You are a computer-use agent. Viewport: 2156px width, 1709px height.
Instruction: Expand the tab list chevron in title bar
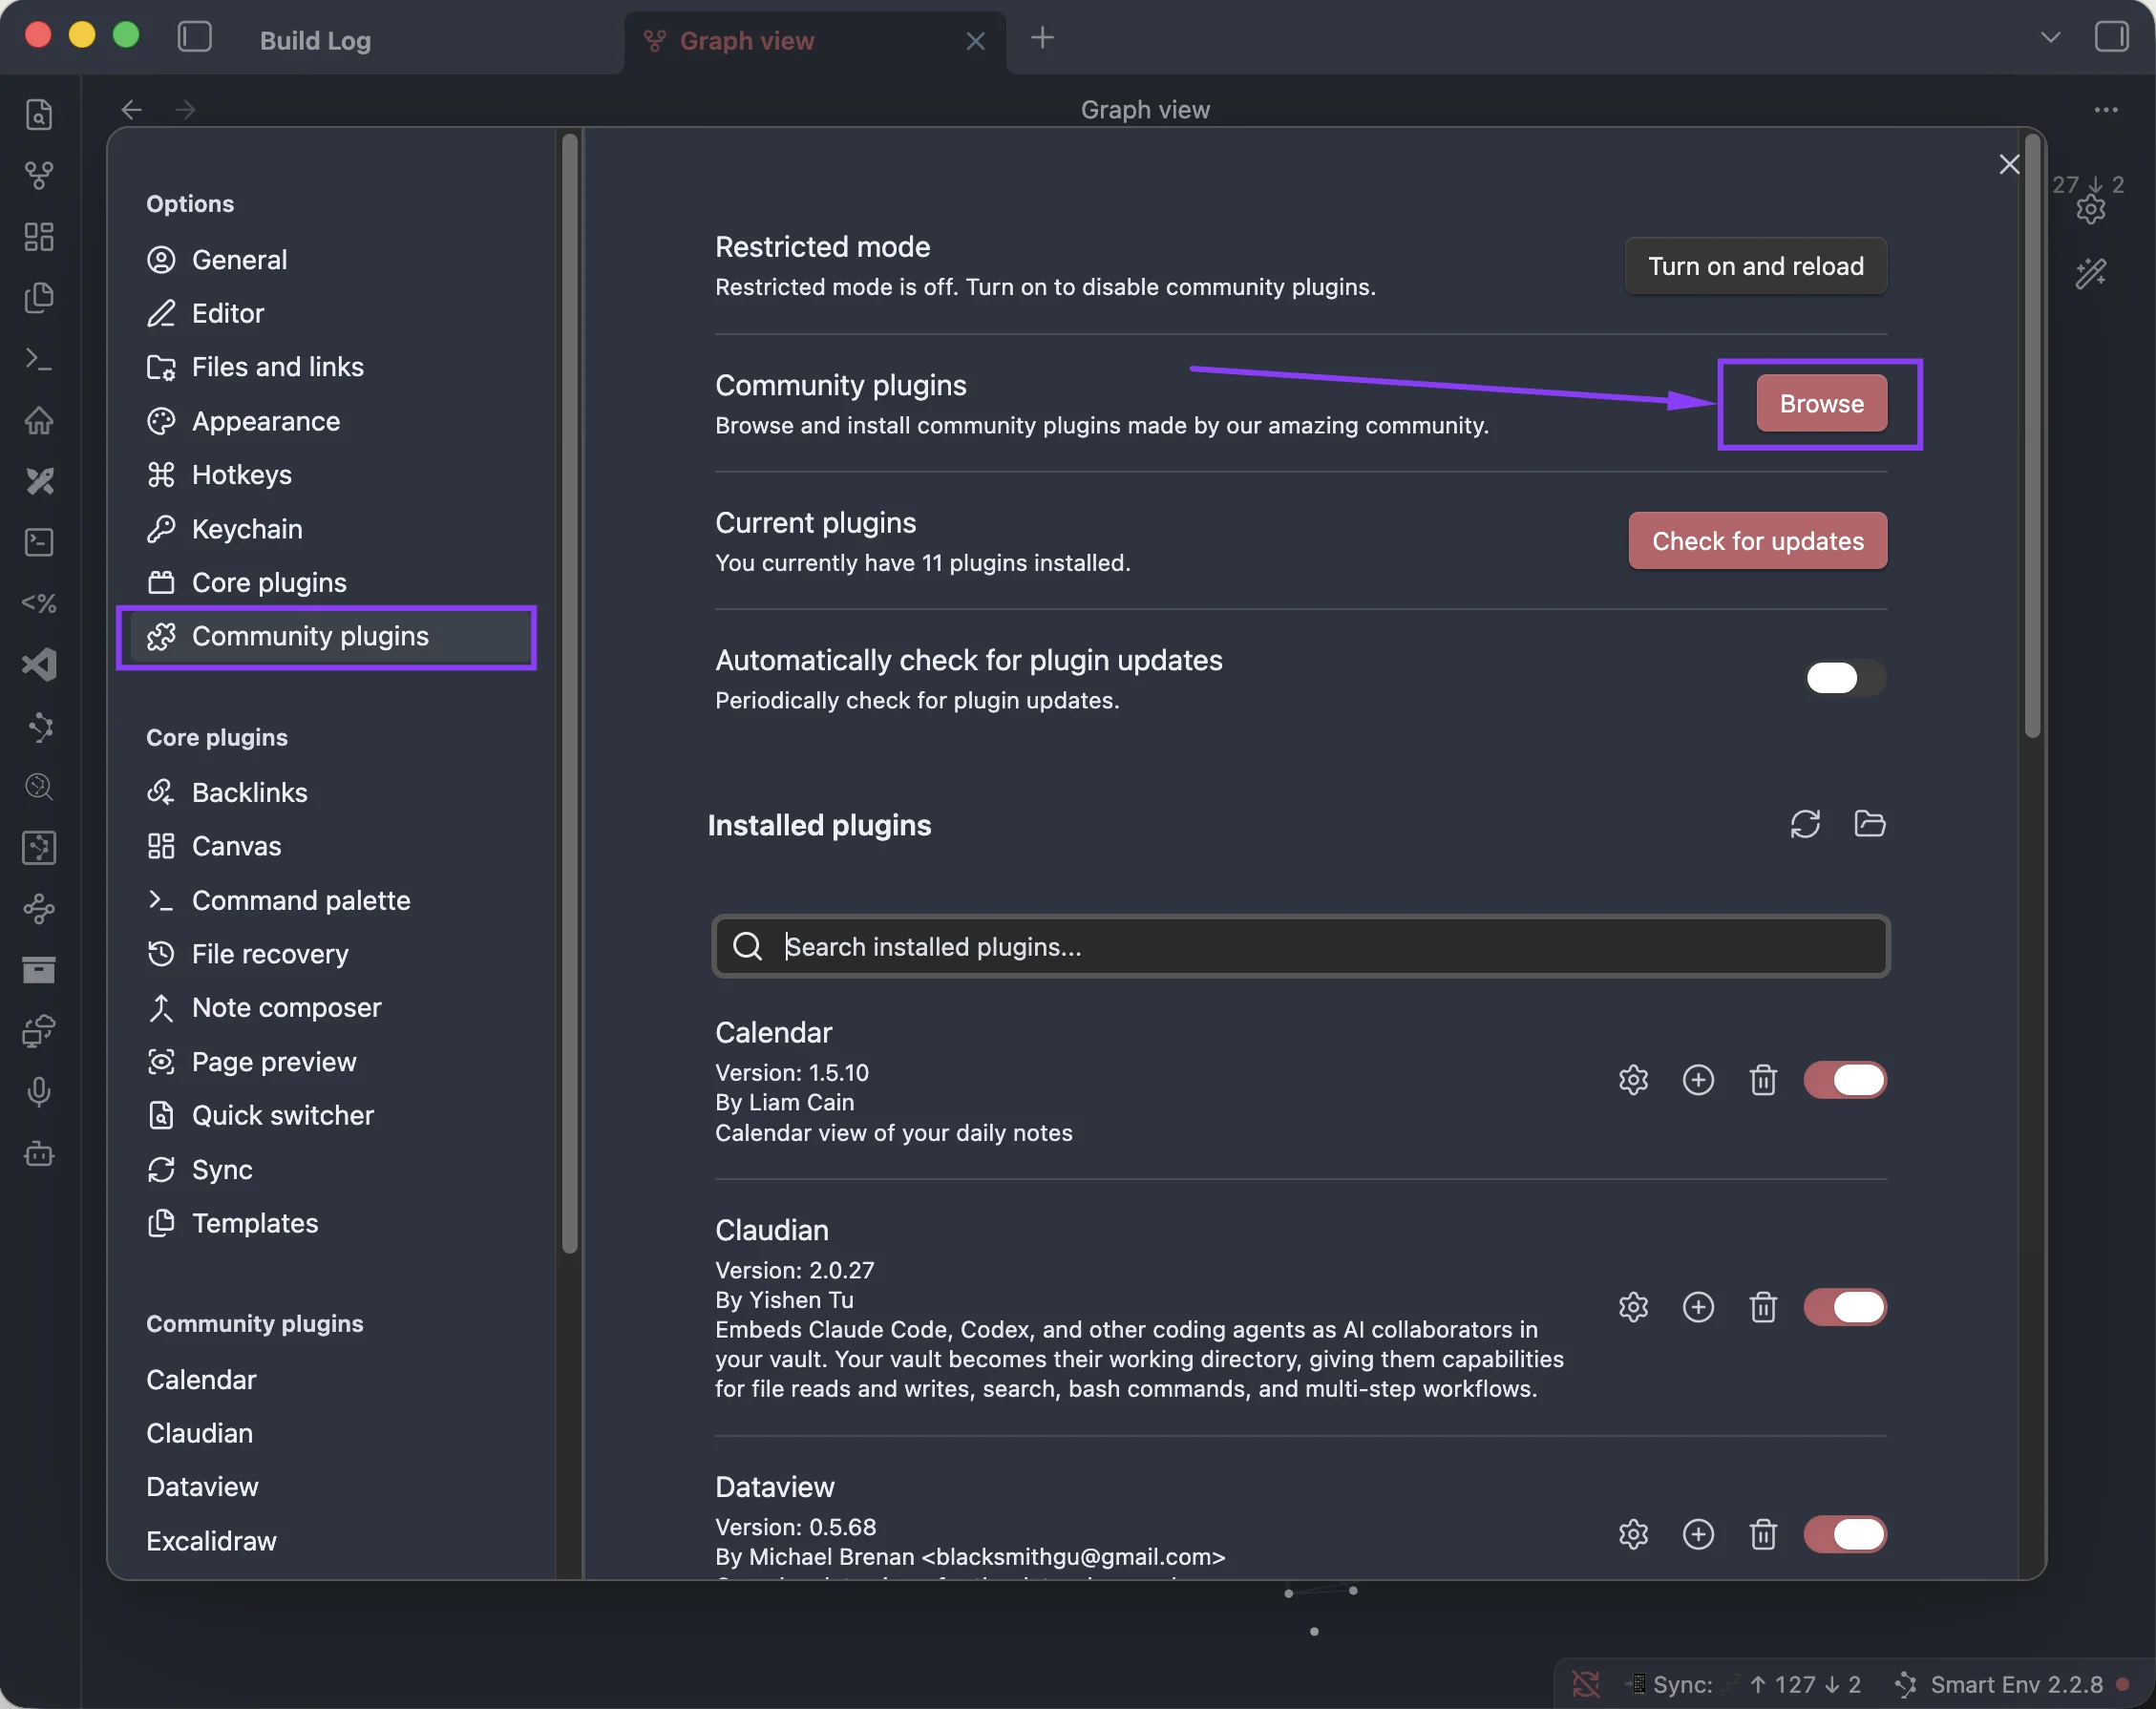coord(2050,37)
